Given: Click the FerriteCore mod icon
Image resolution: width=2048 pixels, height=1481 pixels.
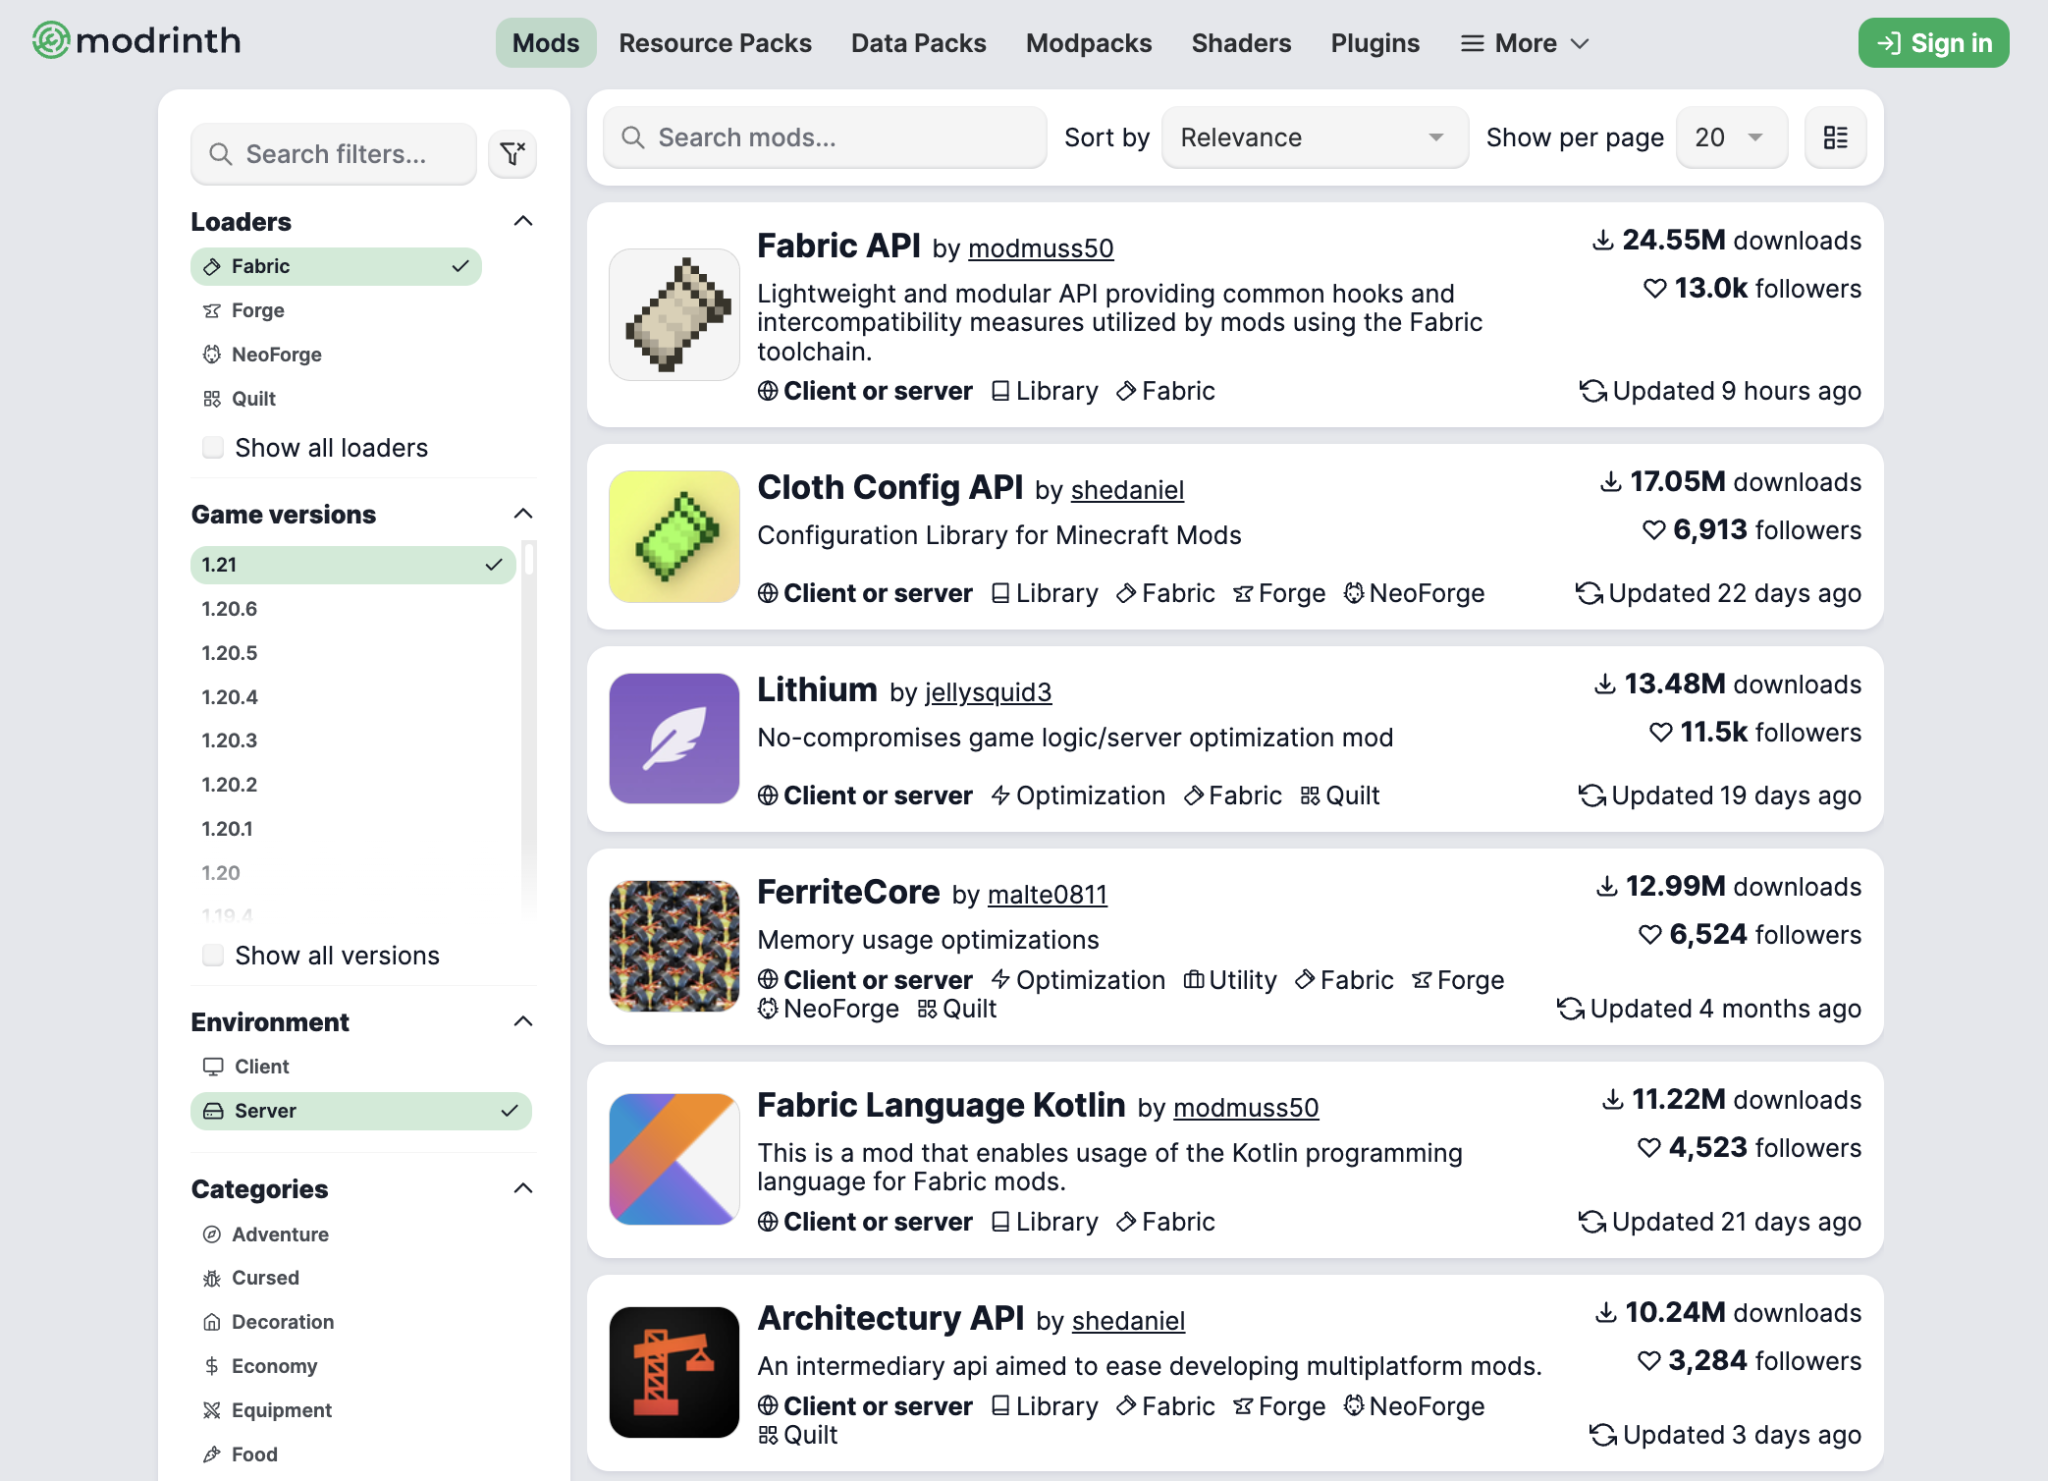Looking at the screenshot, I should [674, 946].
